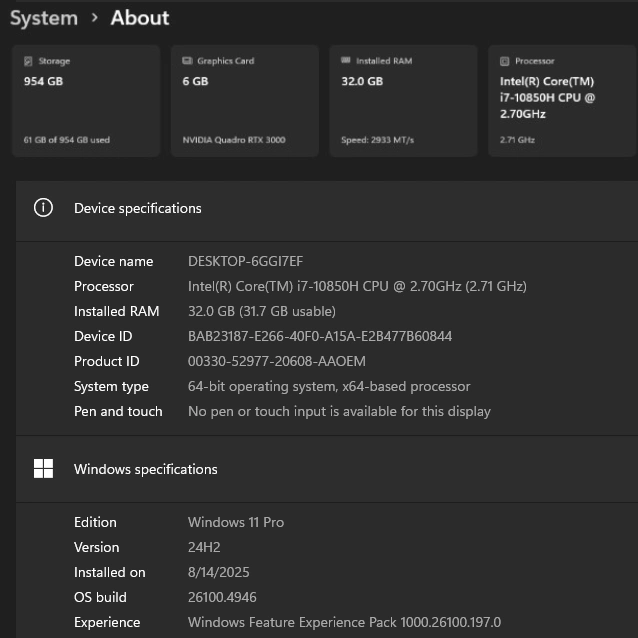The image size is (638, 638).
Task: Click the Windows version value 24H2
Action: pyautogui.click(x=204, y=547)
